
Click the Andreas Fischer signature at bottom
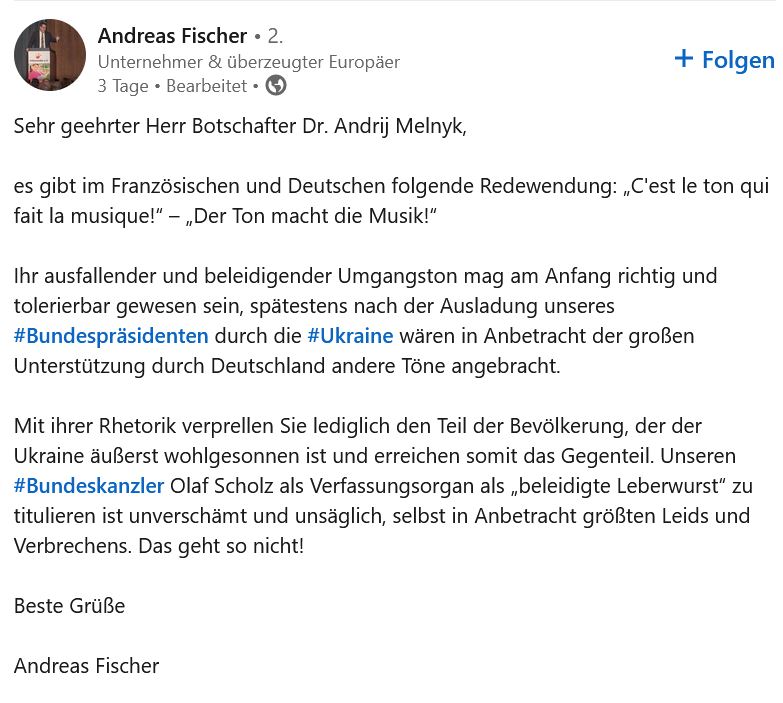[86, 666]
